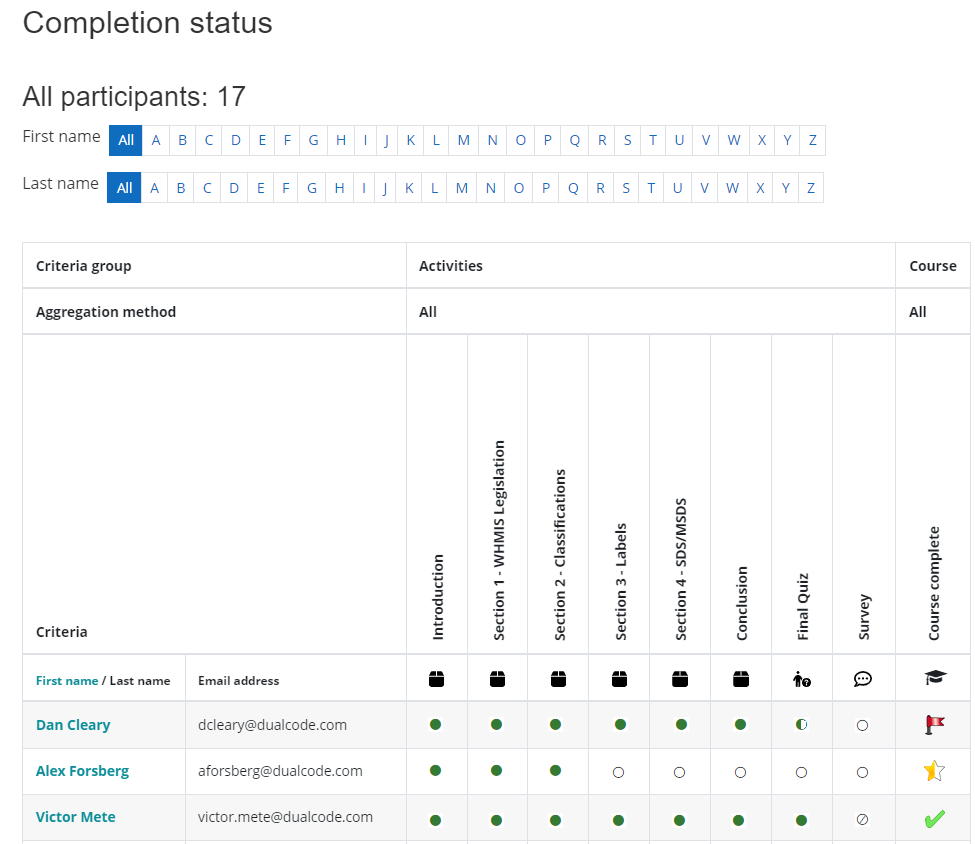This screenshot has height=844, width=975.
Task: Click the Section 3 - Labels package icon
Action: coord(619,679)
